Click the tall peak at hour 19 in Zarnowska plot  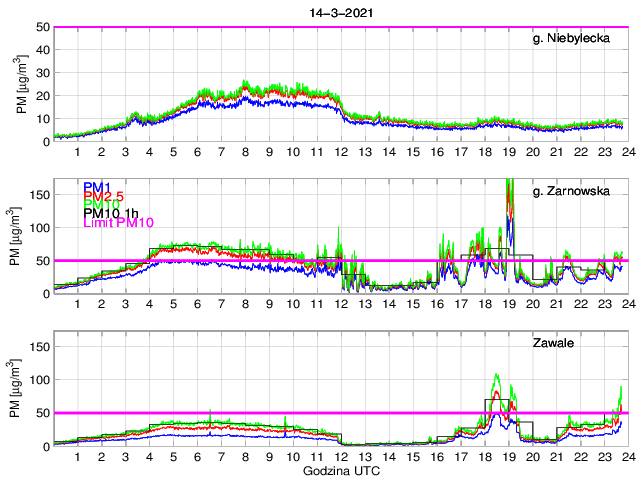coord(510,185)
